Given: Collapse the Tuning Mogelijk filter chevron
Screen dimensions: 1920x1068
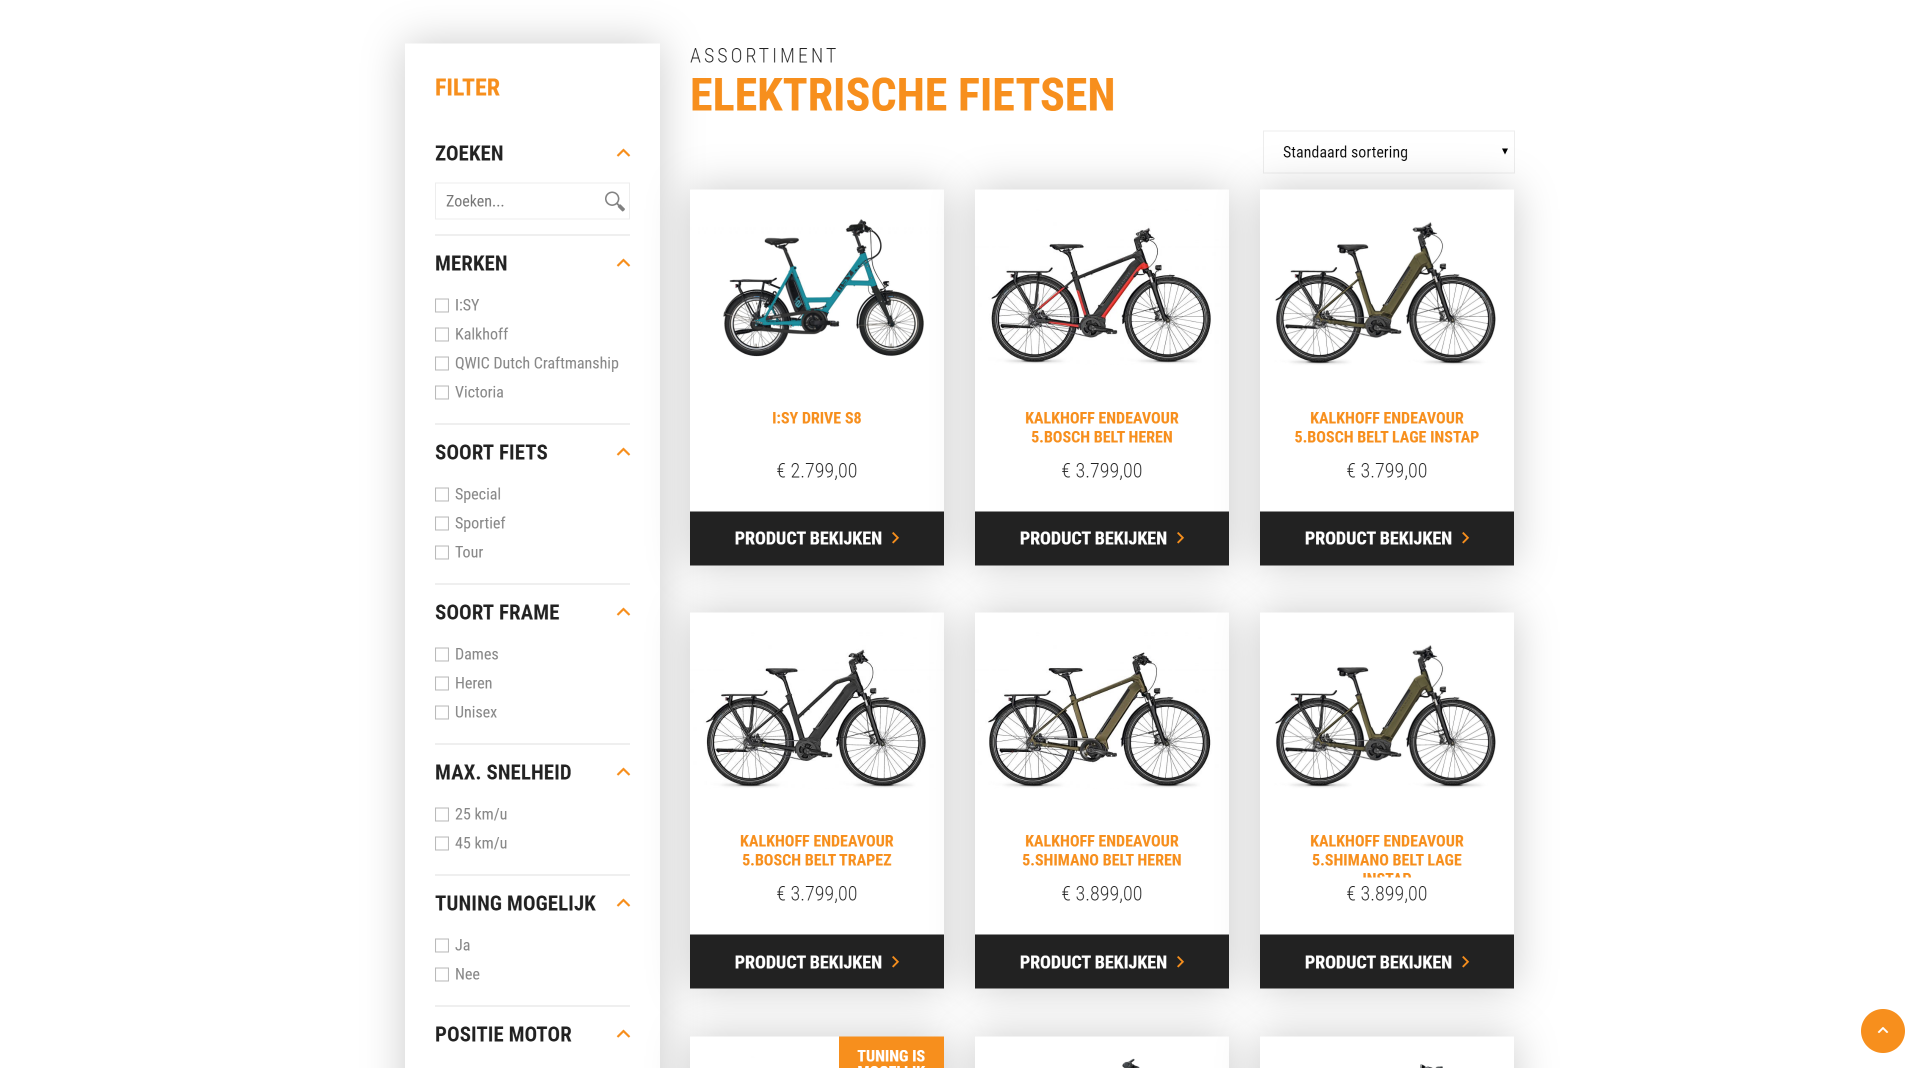Looking at the screenshot, I should 623,903.
